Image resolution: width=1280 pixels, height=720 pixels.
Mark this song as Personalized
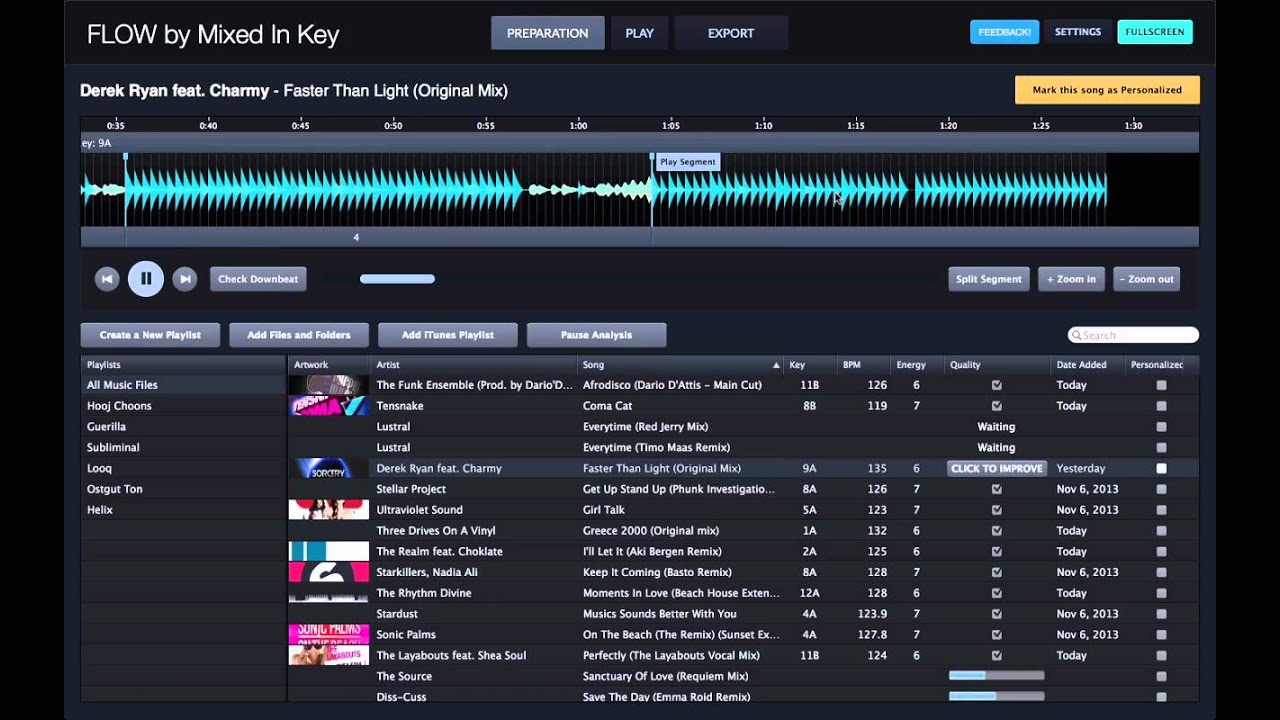tap(1107, 90)
